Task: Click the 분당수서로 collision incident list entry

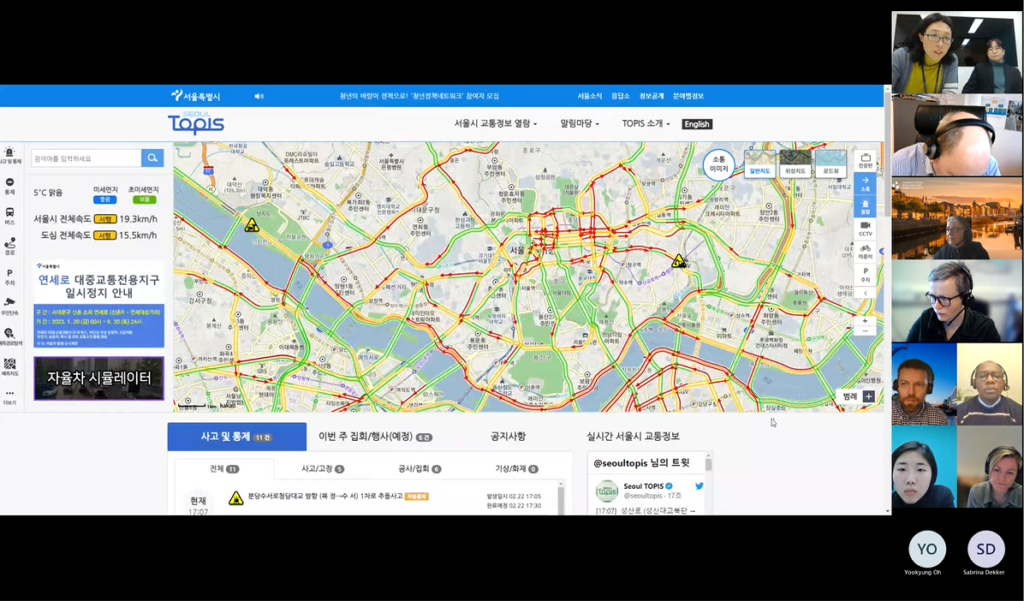Action: pos(325,496)
